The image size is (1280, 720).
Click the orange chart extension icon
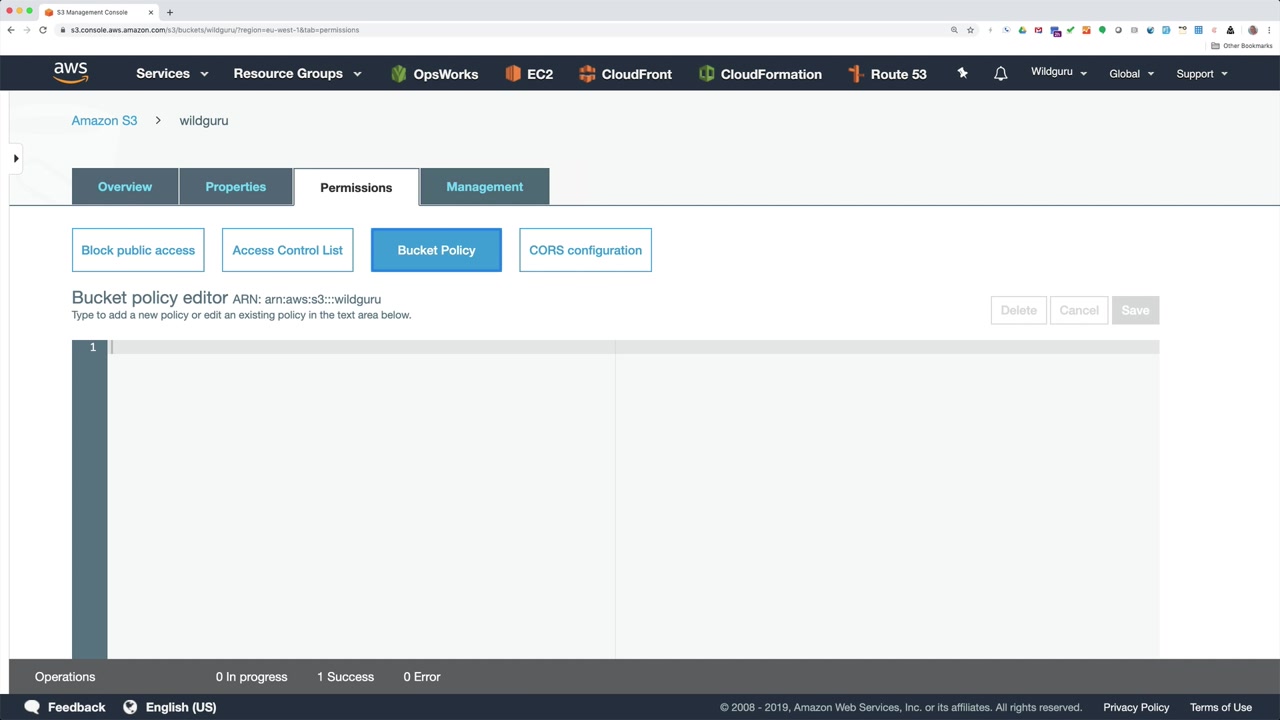click(x=1086, y=30)
